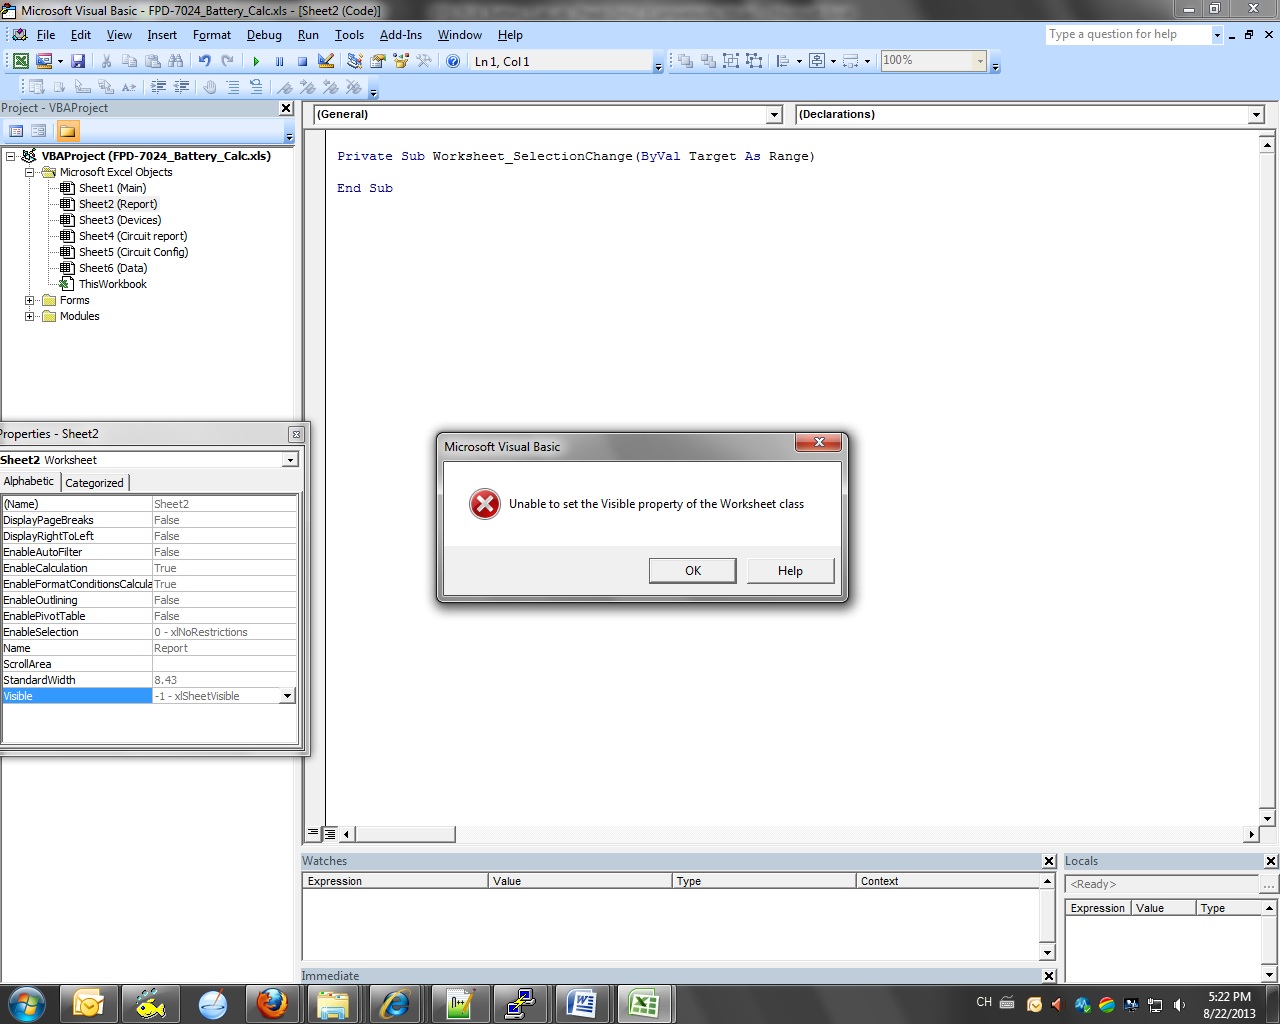Open the (General) object dropdown
Viewport: 1280px width, 1024px height.
tap(773, 115)
